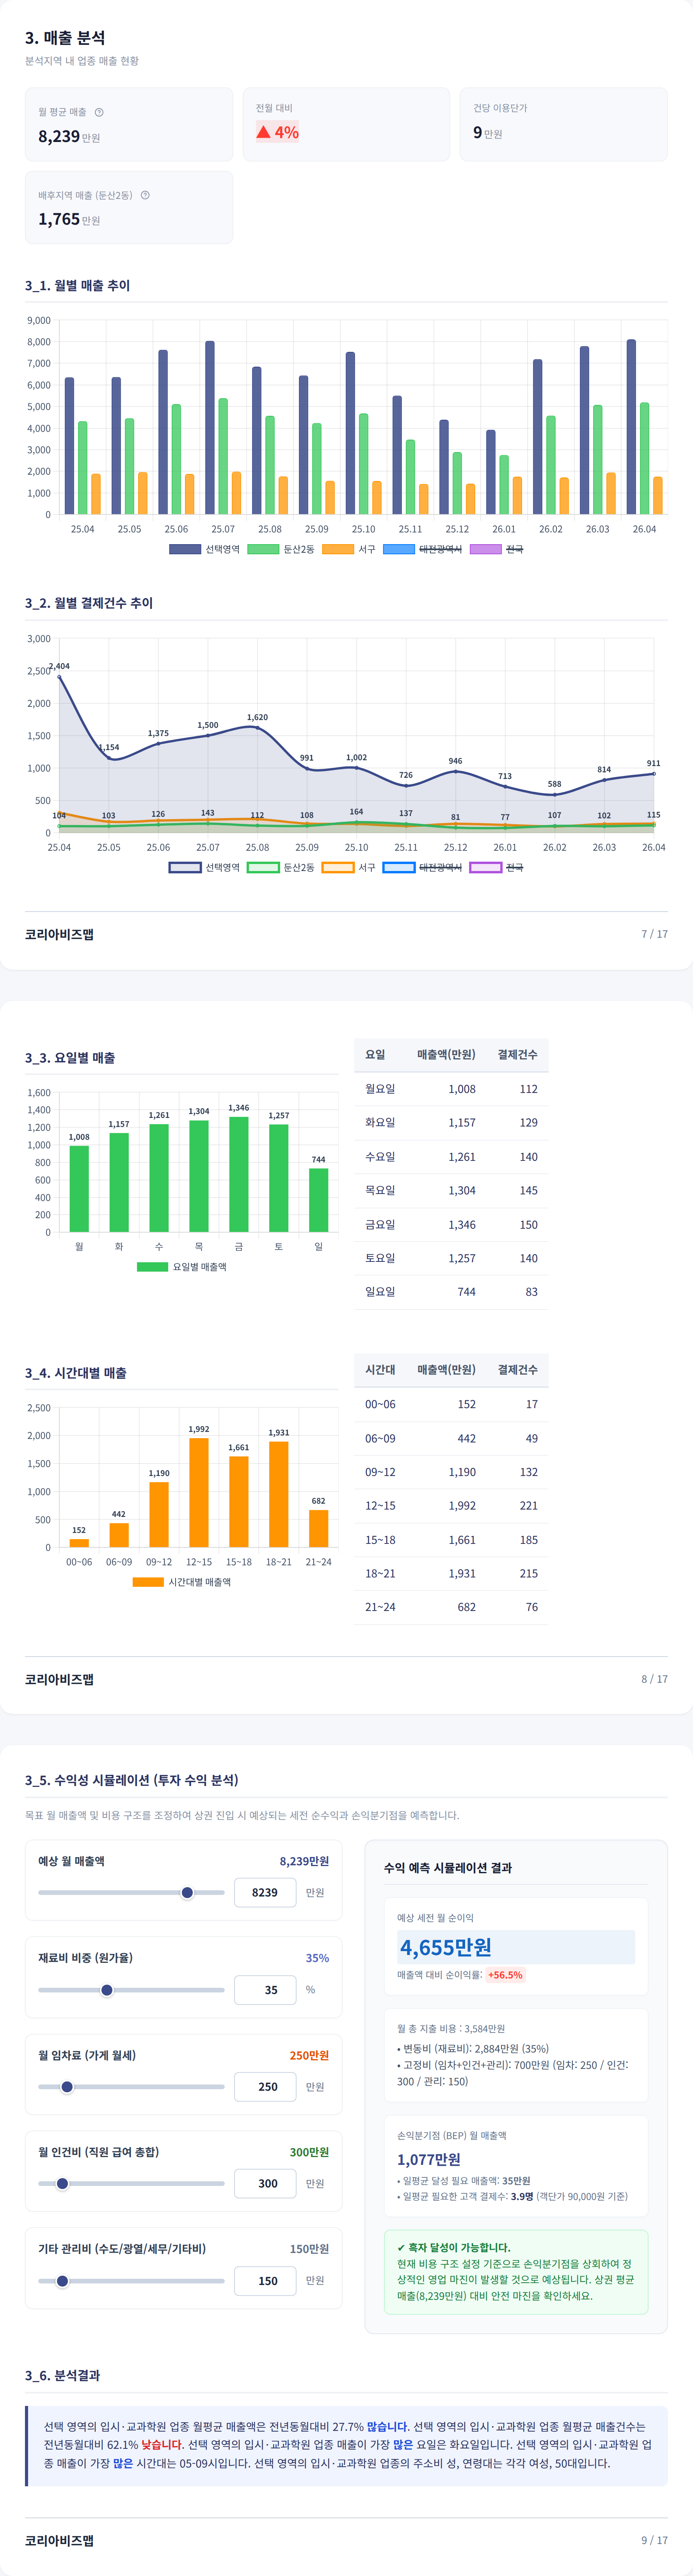This screenshot has height=2576, width=693.
Task: Toggle 선택영역 legend in monthly sales bar chart
Action: pos(205,549)
